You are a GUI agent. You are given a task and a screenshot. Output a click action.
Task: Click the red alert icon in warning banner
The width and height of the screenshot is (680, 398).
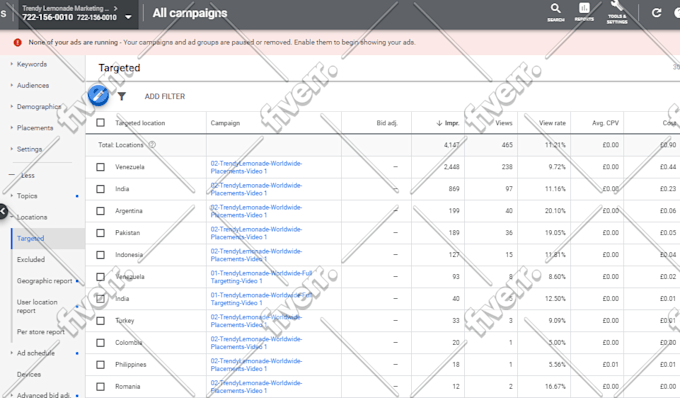tap(17, 42)
